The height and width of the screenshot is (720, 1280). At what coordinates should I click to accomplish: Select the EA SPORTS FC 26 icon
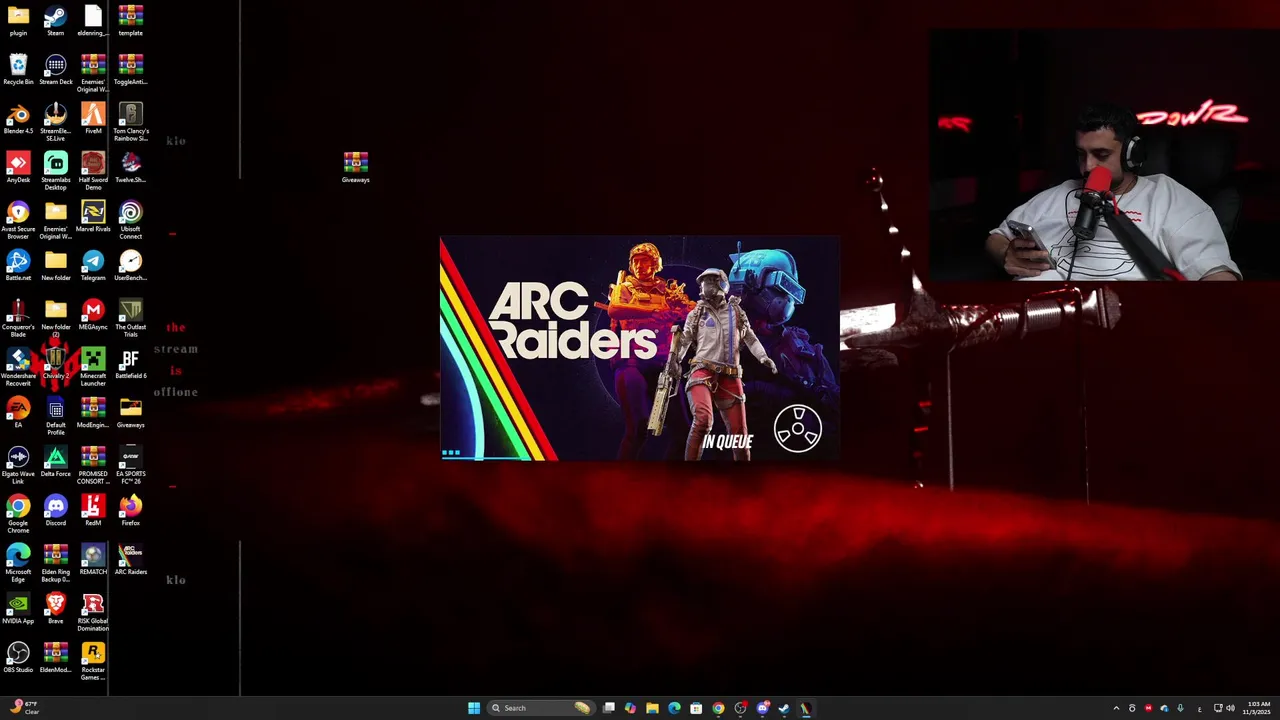pyautogui.click(x=131, y=464)
